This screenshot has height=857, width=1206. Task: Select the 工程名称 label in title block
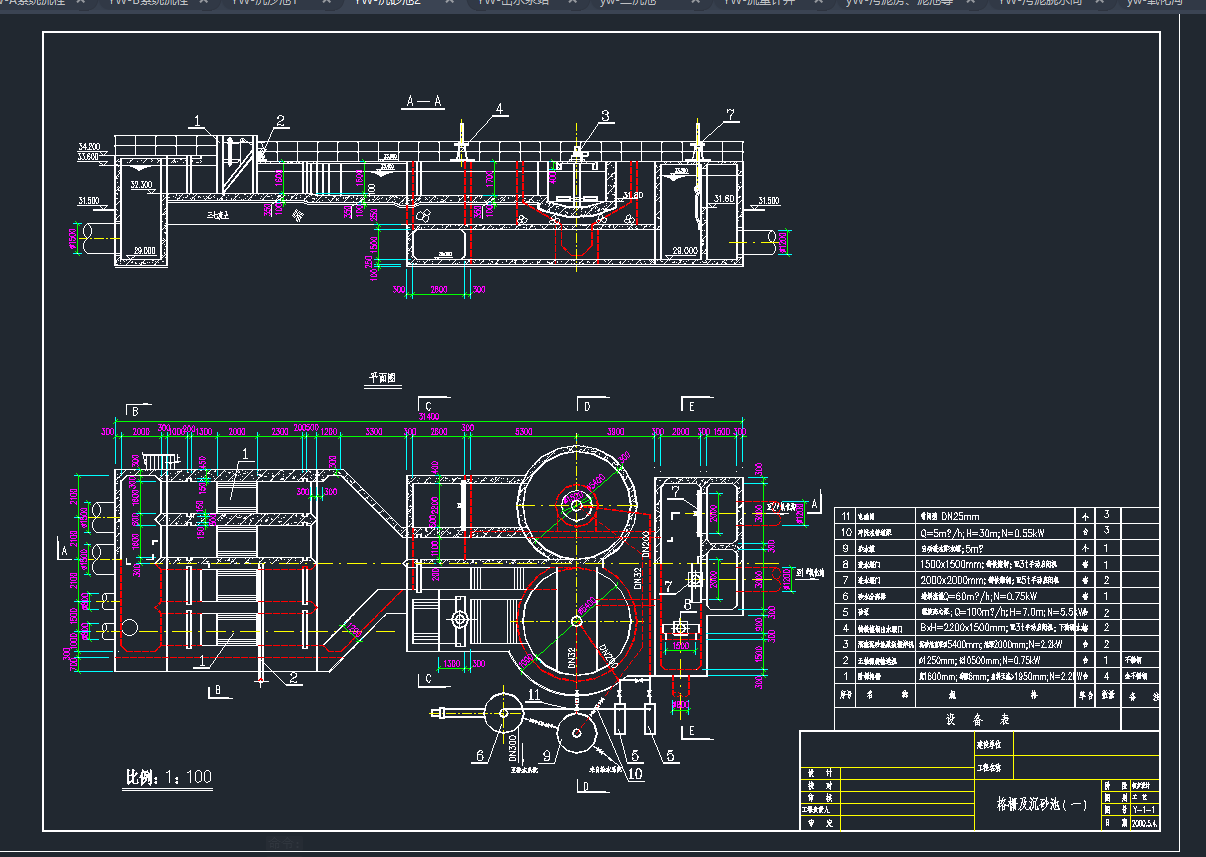(987, 768)
